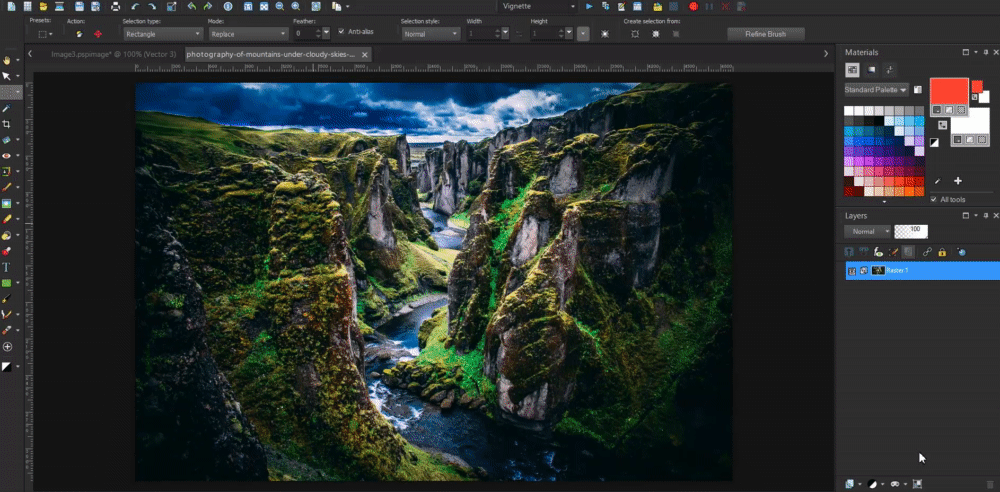Screen dimensions: 1000x492
Task: Click Add to palette plus icon
Action: [x=957, y=181]
